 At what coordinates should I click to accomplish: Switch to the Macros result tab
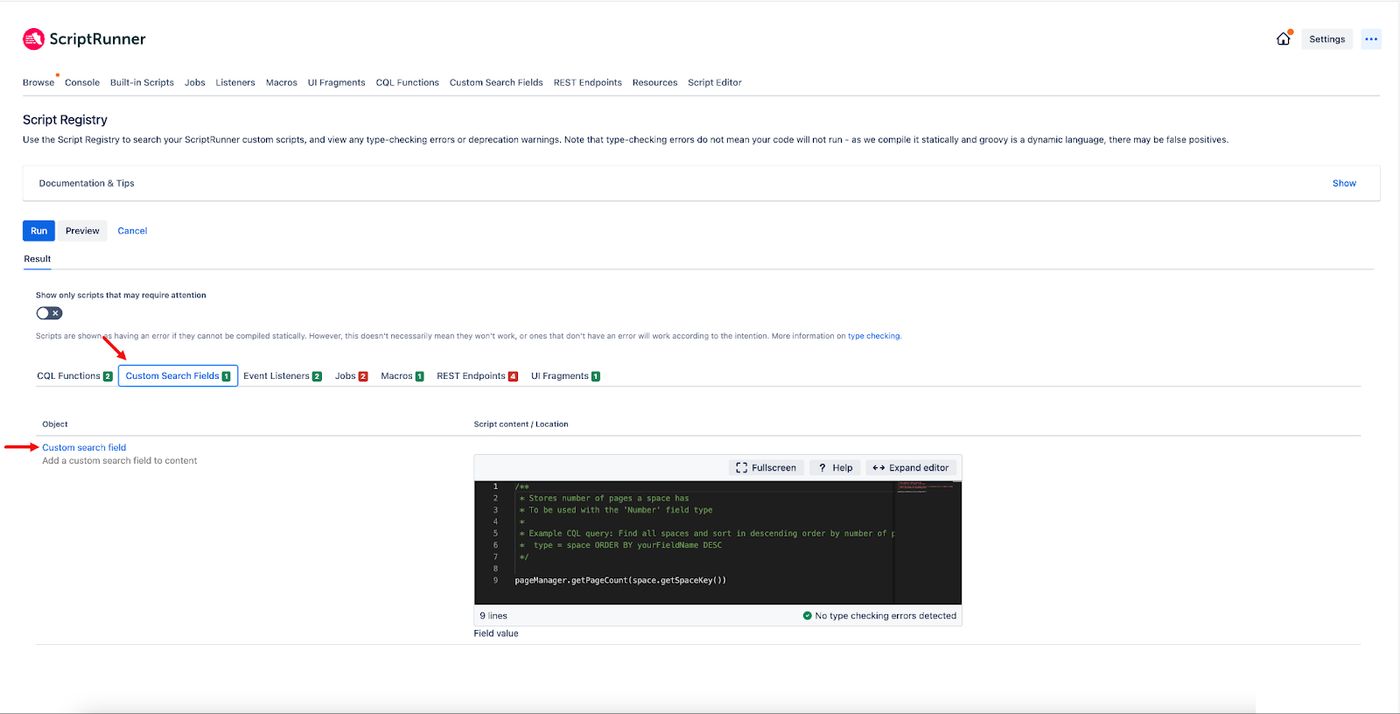pos(402,376)
